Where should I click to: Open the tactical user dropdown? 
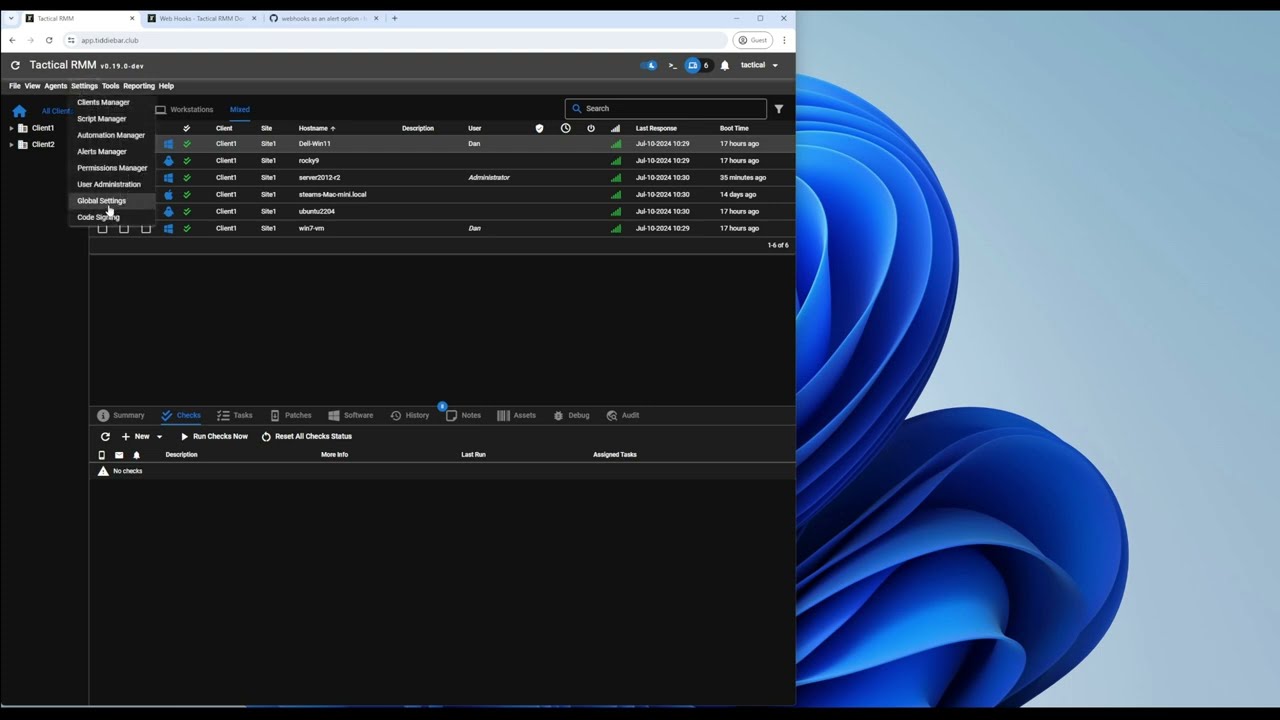(x=759, y=65)
